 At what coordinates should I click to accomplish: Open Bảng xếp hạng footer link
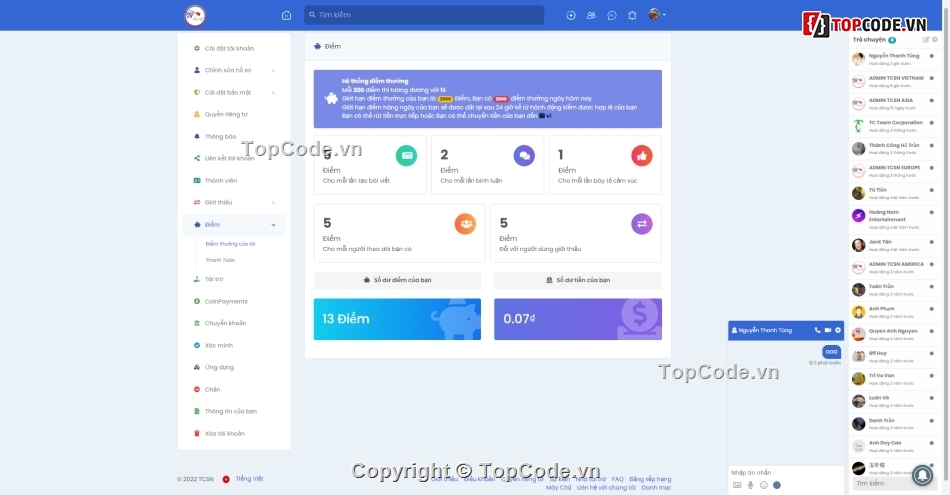[x=650, y=479]
